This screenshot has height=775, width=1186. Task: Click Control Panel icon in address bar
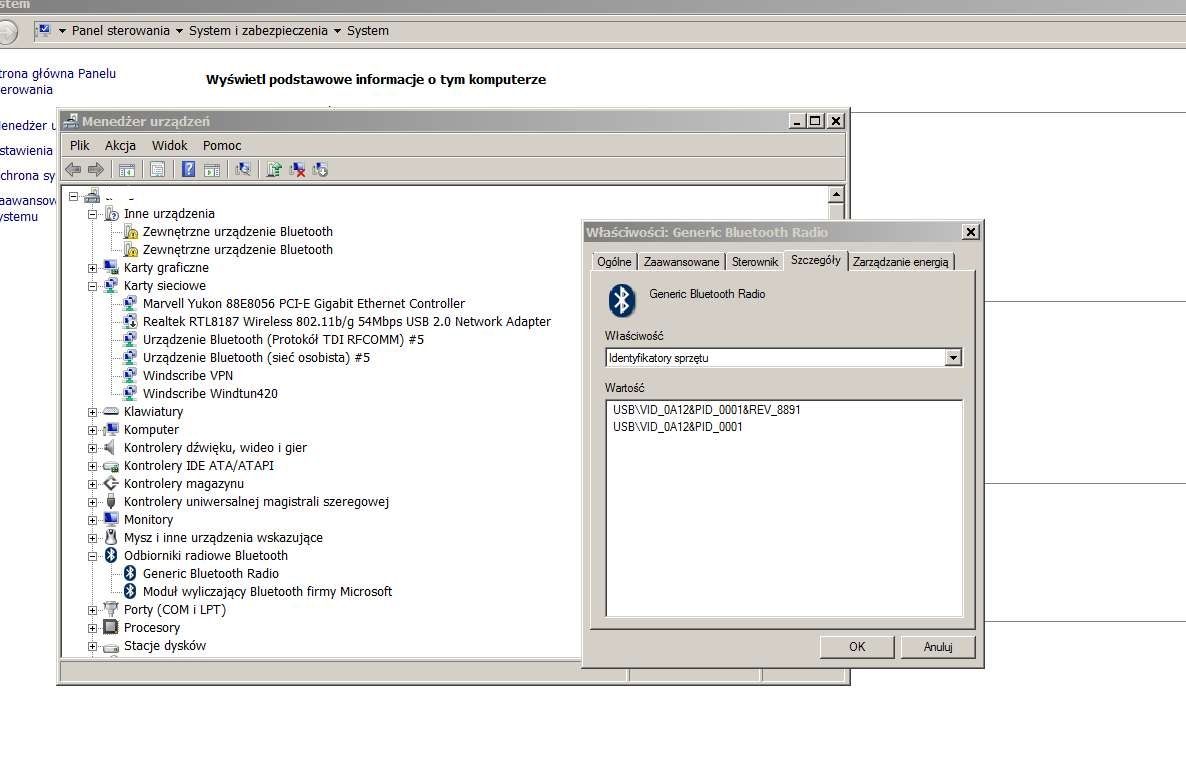[x=43, y=30]
